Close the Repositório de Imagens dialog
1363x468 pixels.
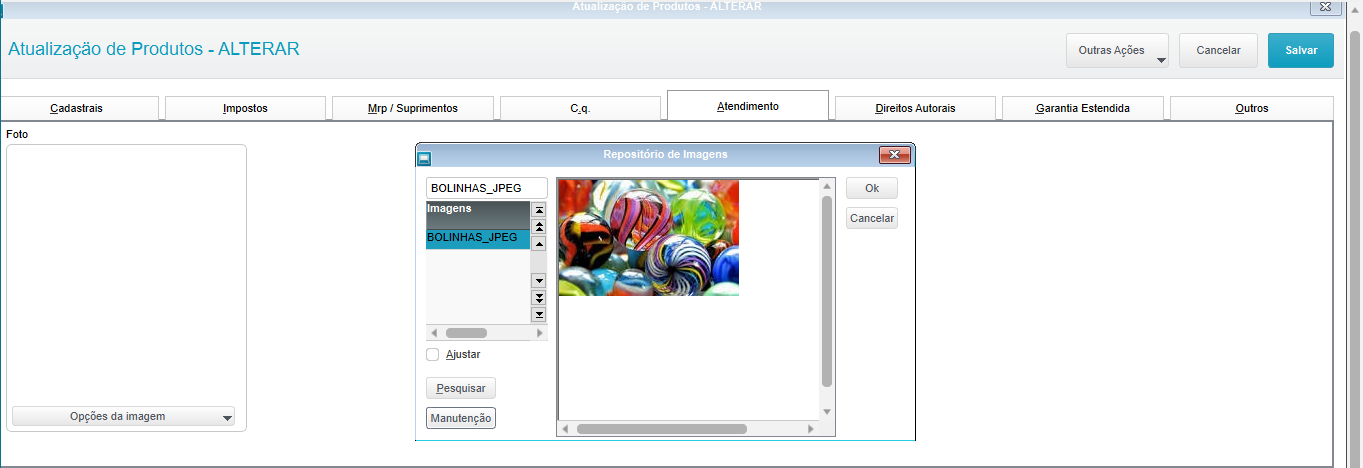click(894, 155)
